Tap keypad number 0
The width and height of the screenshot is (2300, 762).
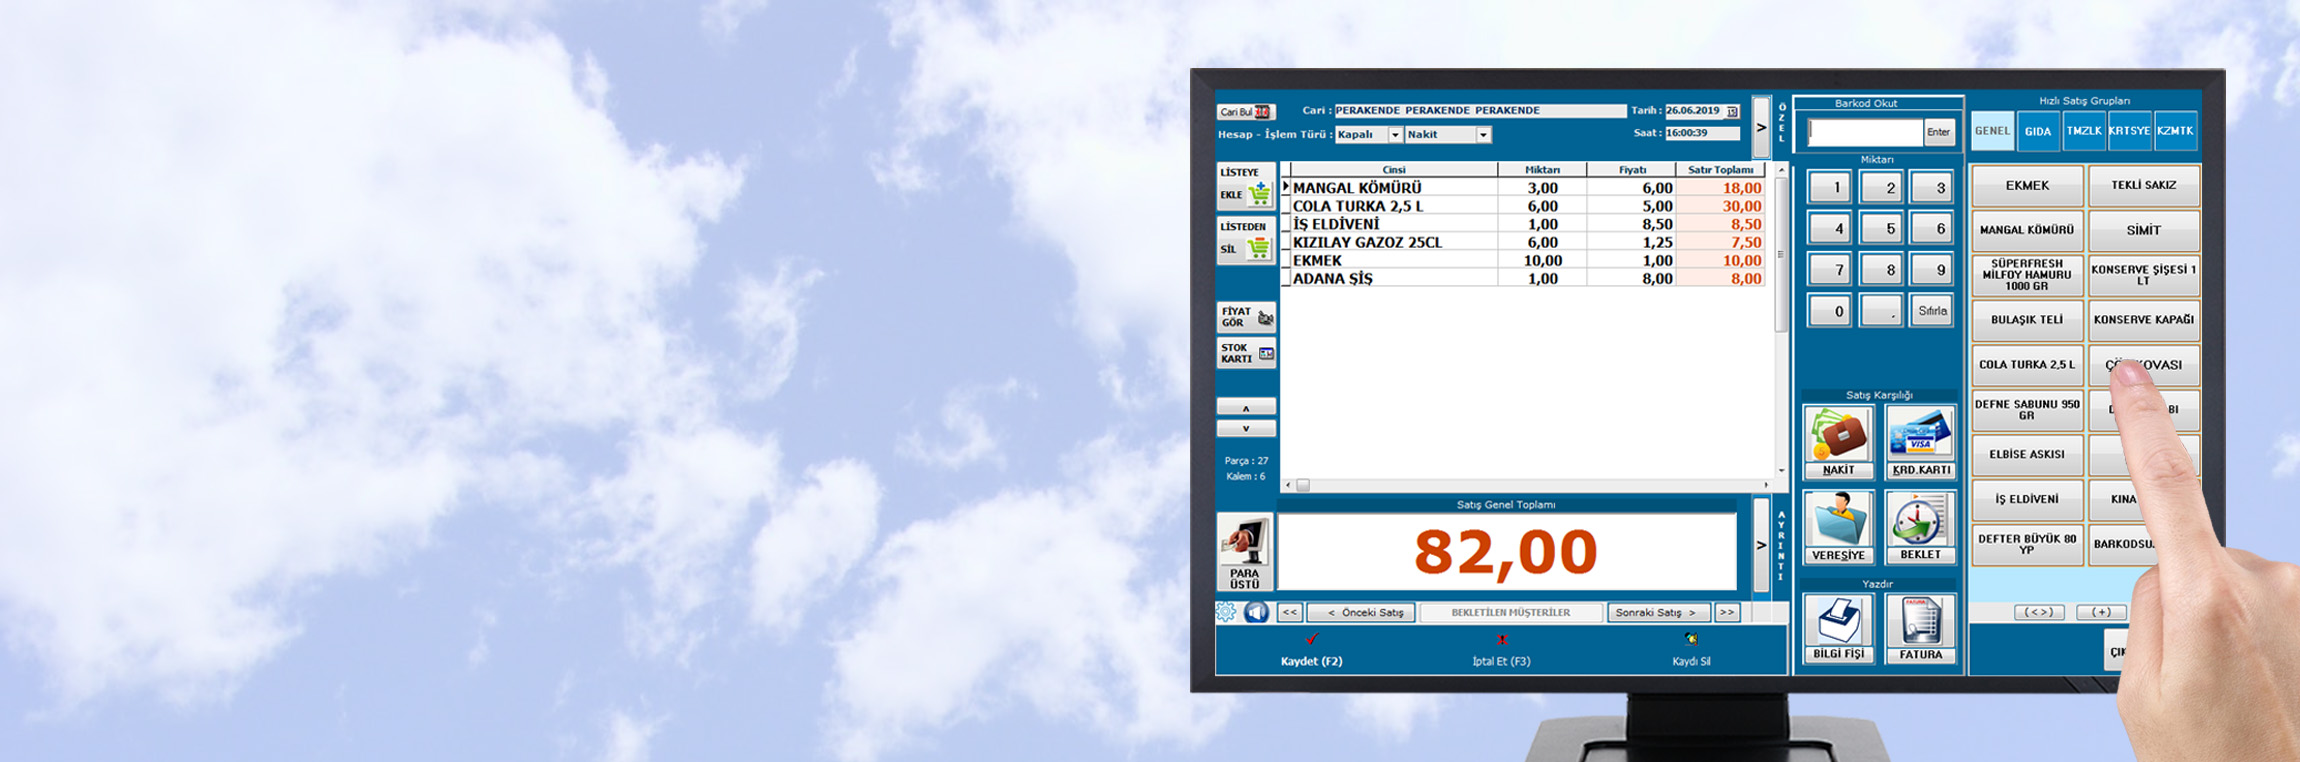pyautogui.click(x=1830, y=311)
